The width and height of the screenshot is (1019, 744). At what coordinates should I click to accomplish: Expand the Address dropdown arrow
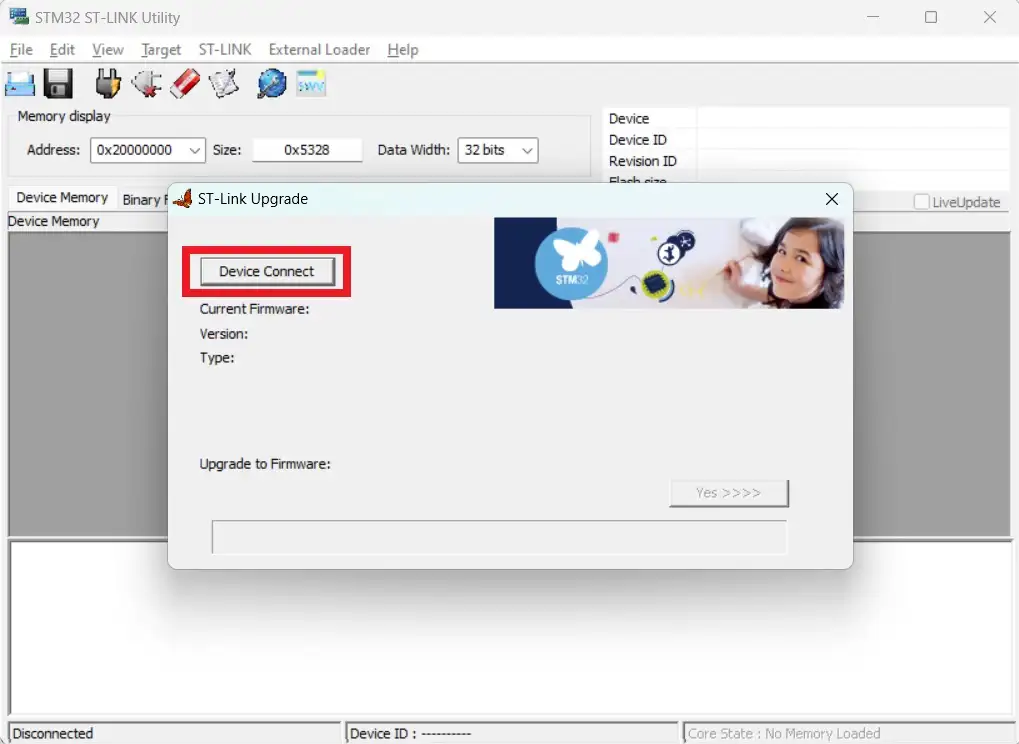point(194,150)
